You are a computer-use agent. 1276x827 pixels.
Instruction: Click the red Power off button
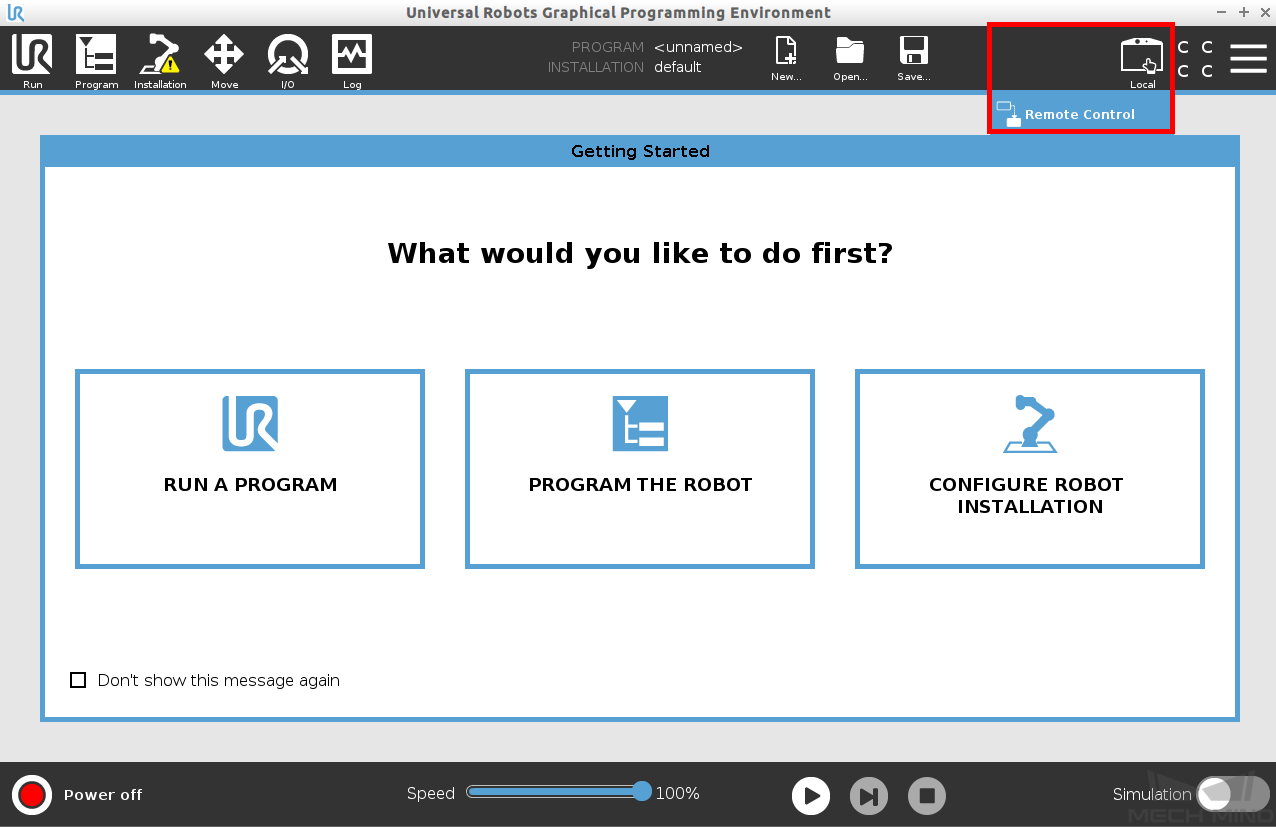coord(32,795)
